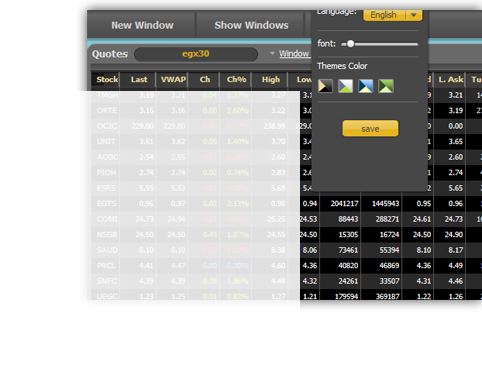Select the OCIC stock row name

tap(107, 126)
